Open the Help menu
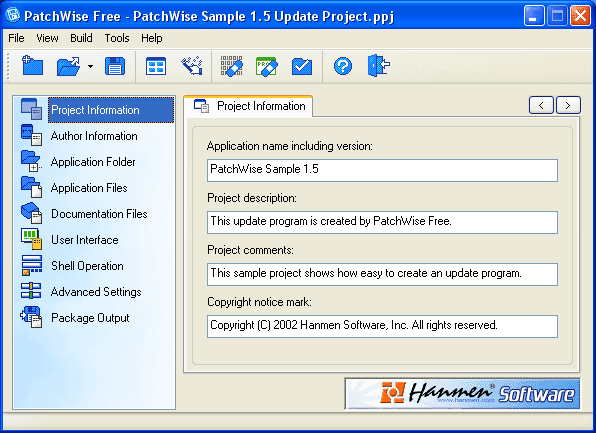The width and height of the screenshot is (596, 433). 152,38
